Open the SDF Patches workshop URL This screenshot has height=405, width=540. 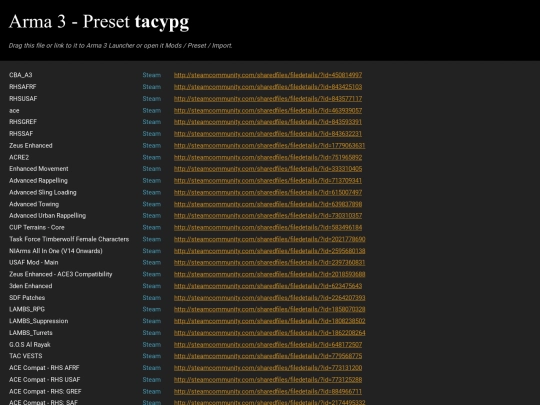click(269, 298)
